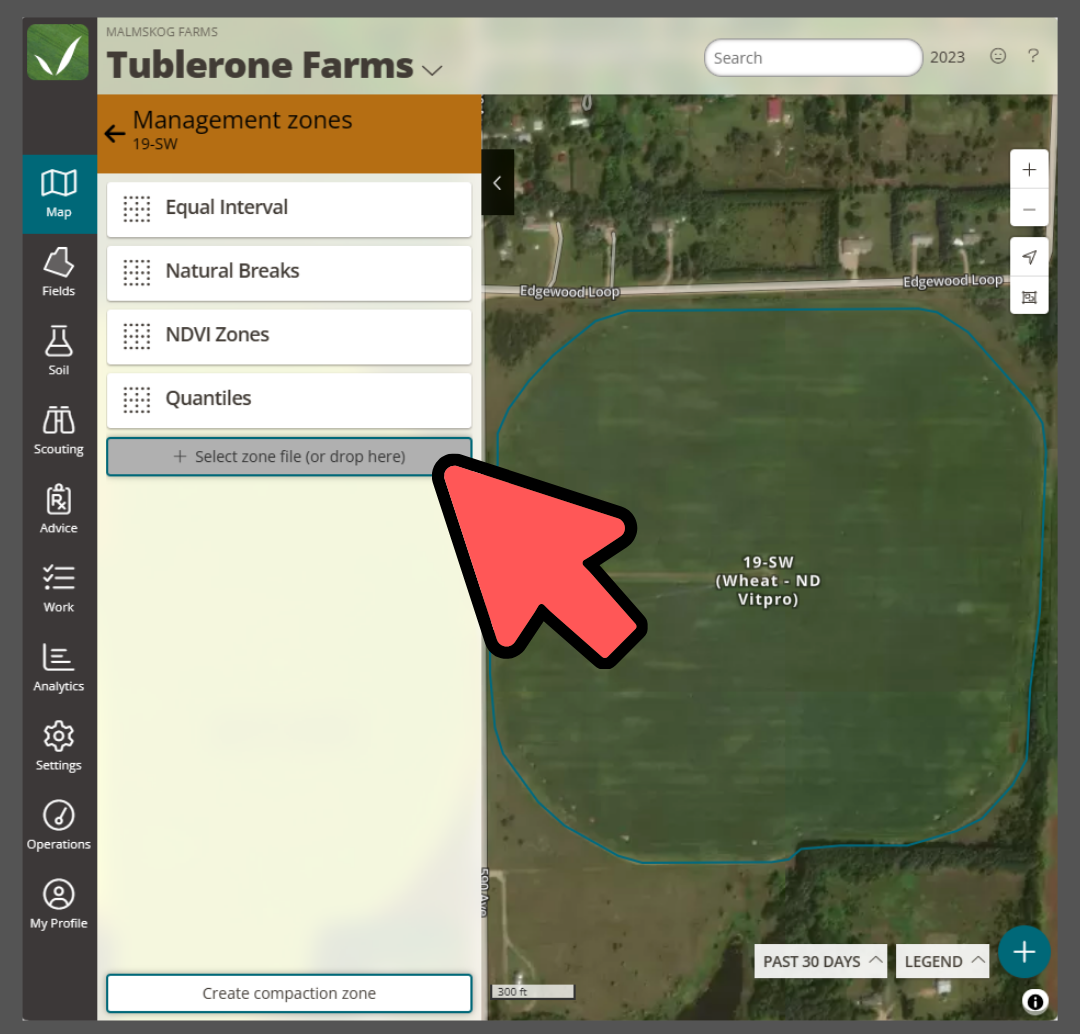Select the Equal Interval zone method
Viewport: 1080px width, 1034px height.
click(289, 208)
